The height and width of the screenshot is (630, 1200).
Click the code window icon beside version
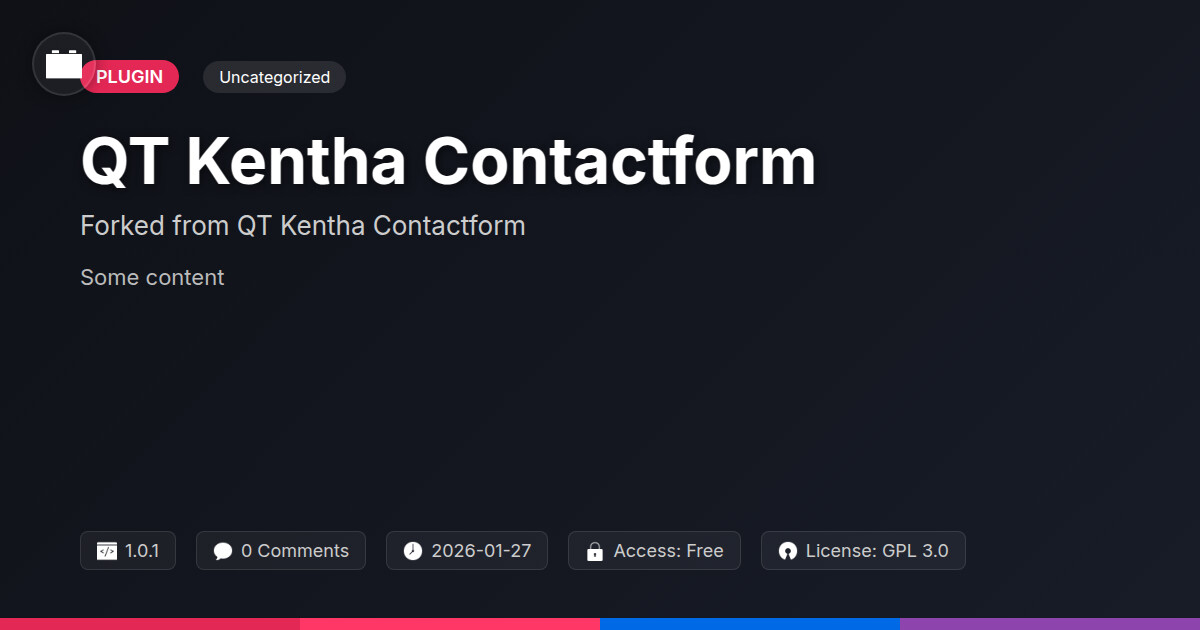107,551
